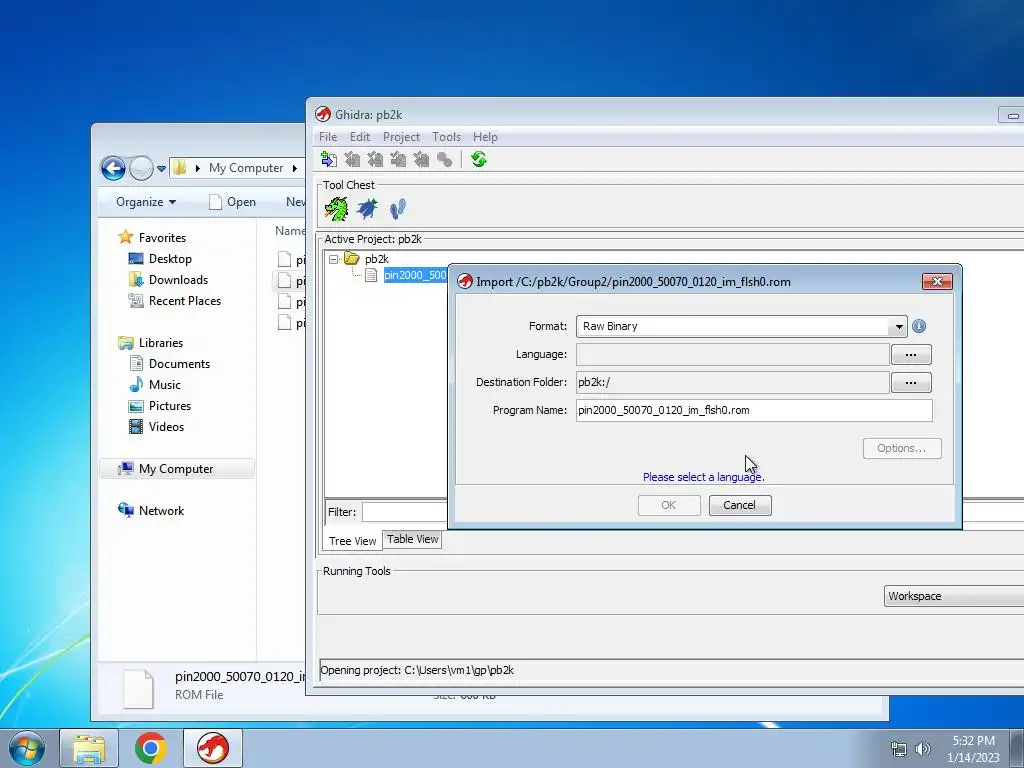Image resolution: width=1024 pixels, height=768 pixels.
Task: Switch to the Table View tab
Action: tap(412, 539)
